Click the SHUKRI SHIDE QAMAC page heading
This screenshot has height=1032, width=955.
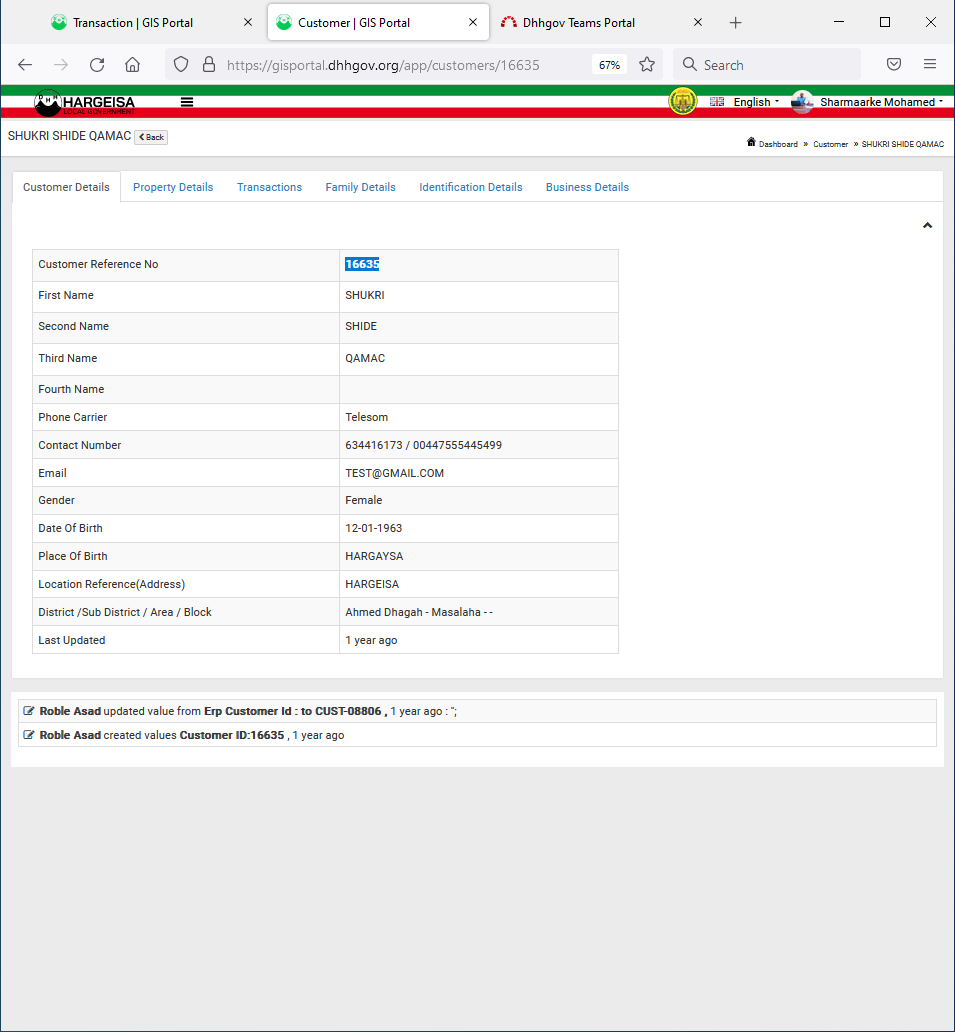(x=69, y=136)
